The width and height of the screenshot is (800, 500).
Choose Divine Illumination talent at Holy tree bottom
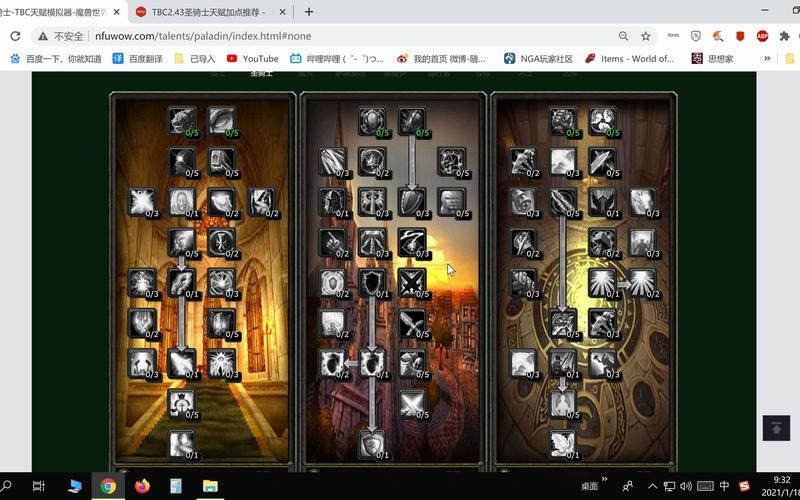coord(182,443)
